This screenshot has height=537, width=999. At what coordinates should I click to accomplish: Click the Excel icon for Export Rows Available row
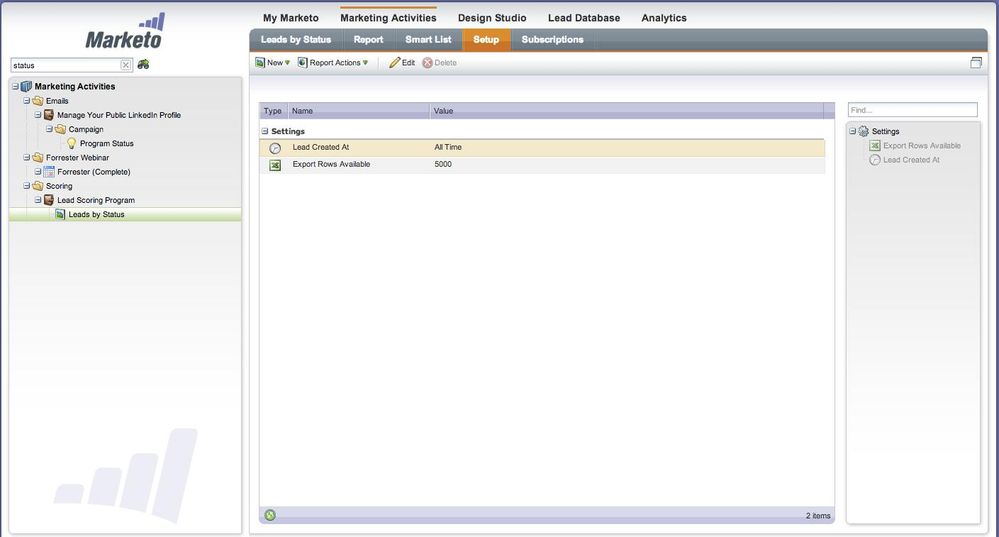(x=275, y=165)
